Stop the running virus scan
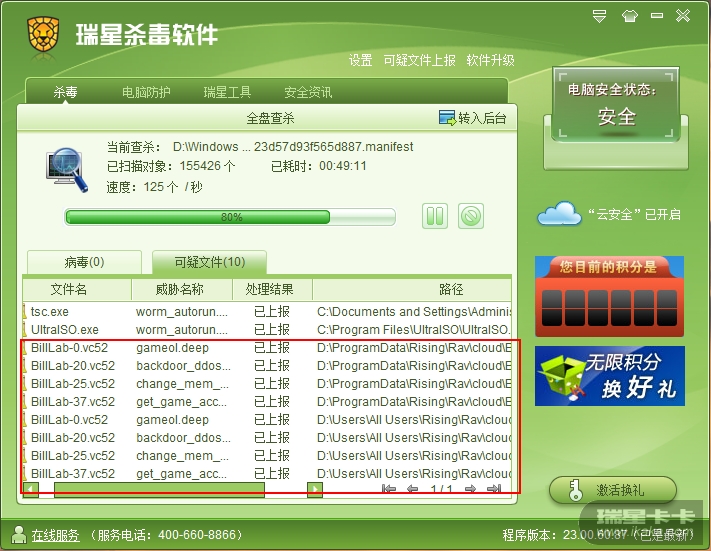 (471, 216)
